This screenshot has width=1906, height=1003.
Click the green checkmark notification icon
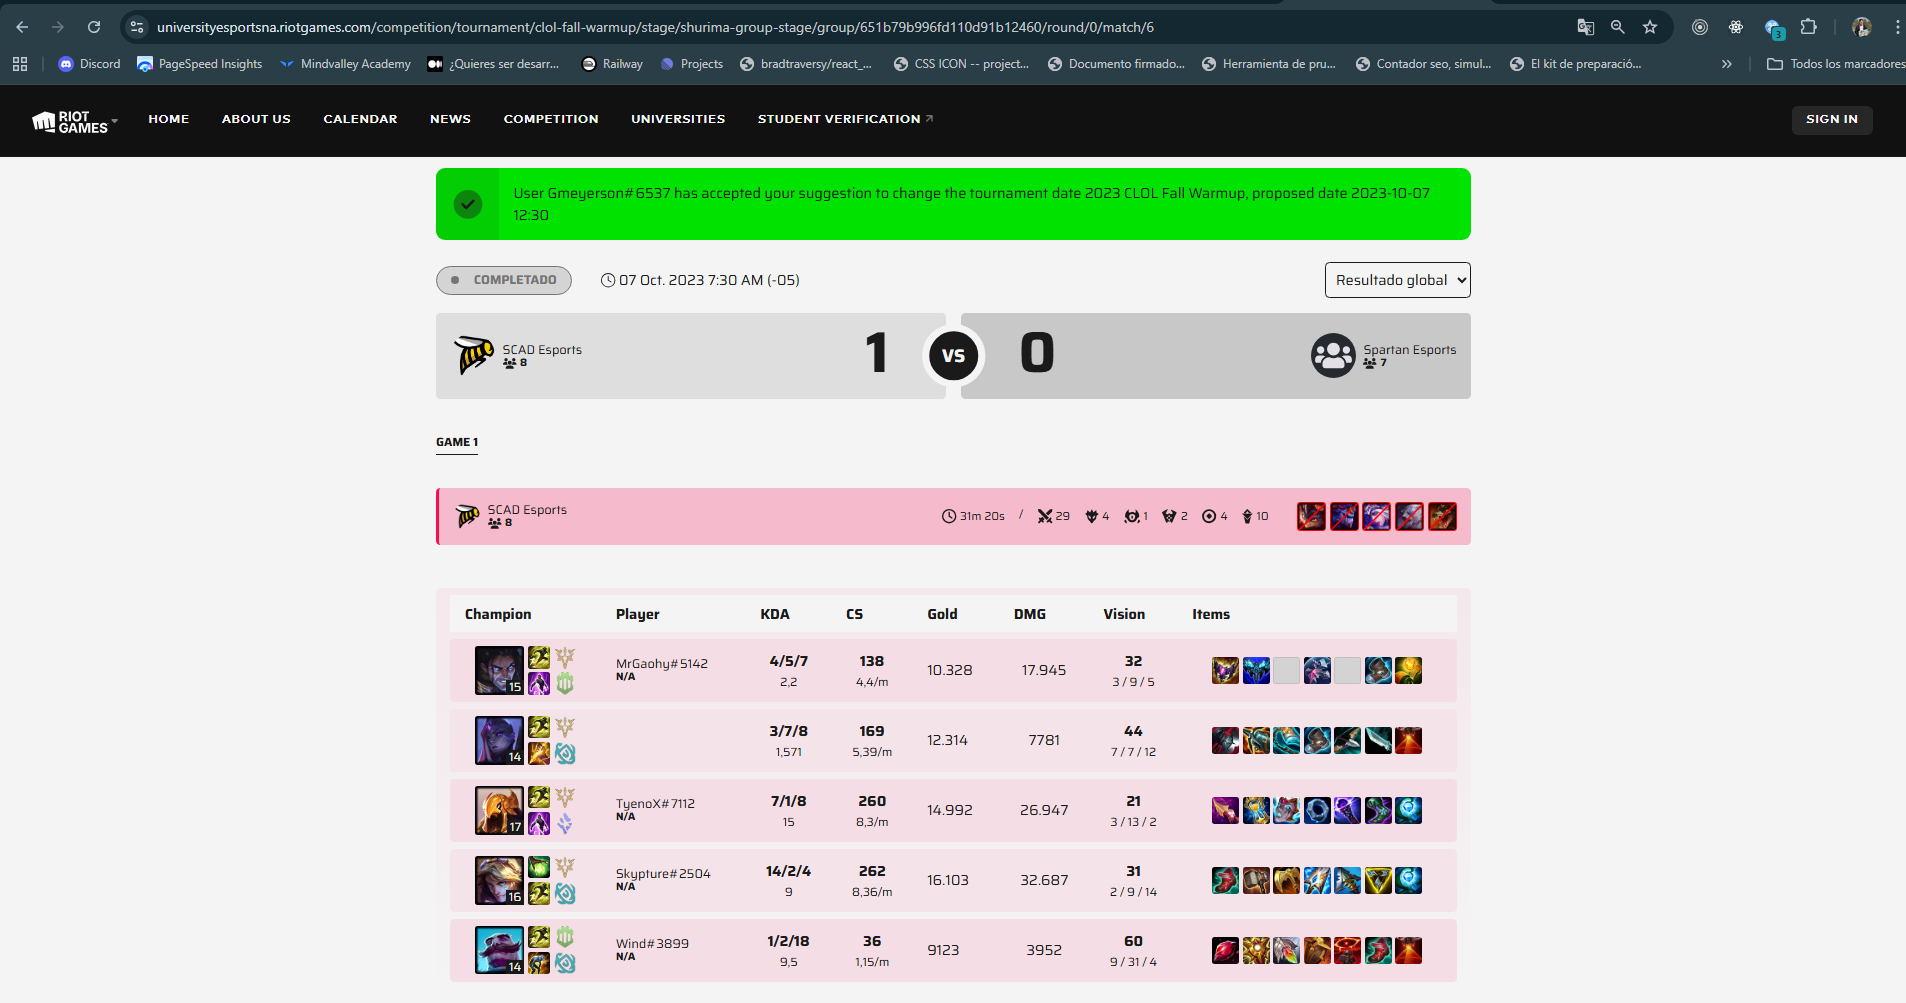(x=468, y=204)
